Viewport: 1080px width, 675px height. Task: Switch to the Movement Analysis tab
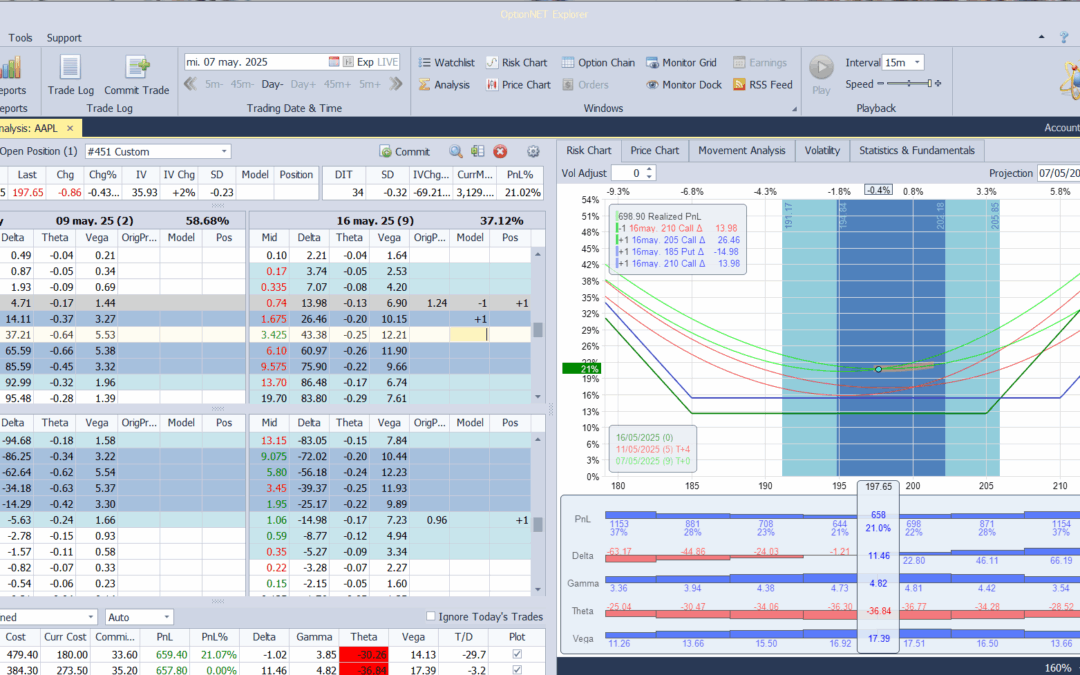(x=742, y=151)
